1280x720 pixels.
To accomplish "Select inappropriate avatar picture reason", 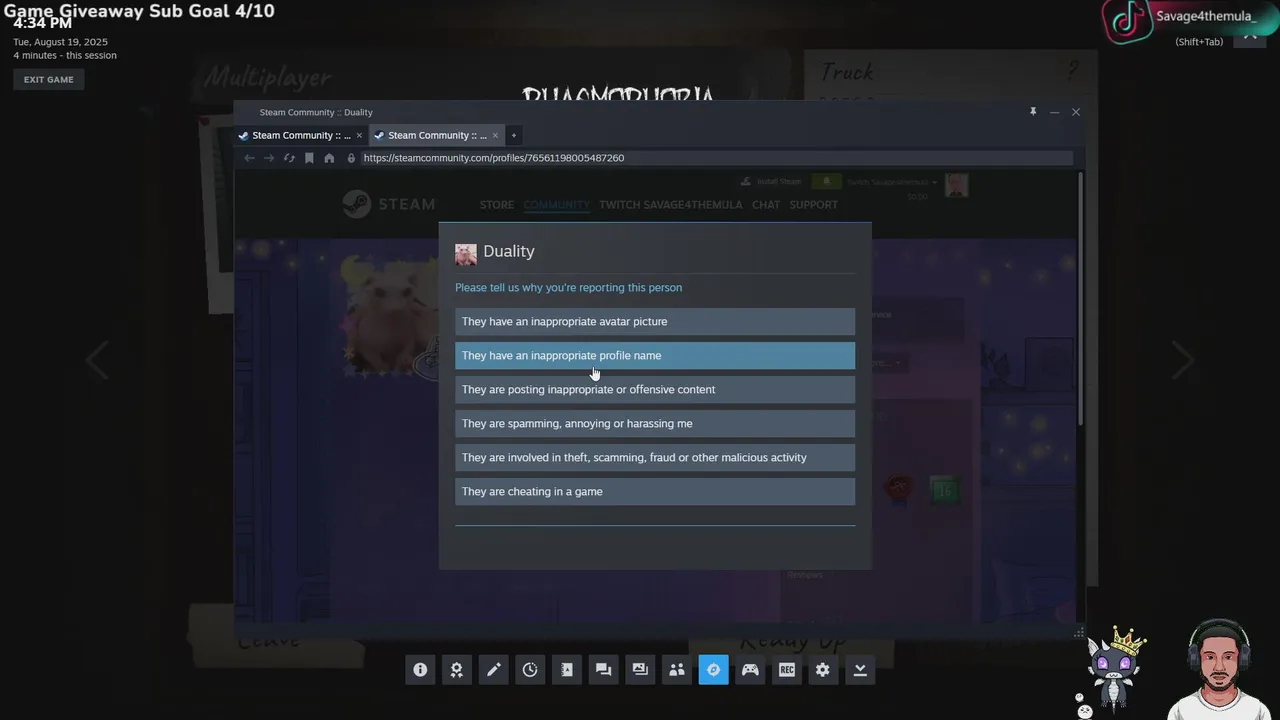I will click(x=655, y=321).
